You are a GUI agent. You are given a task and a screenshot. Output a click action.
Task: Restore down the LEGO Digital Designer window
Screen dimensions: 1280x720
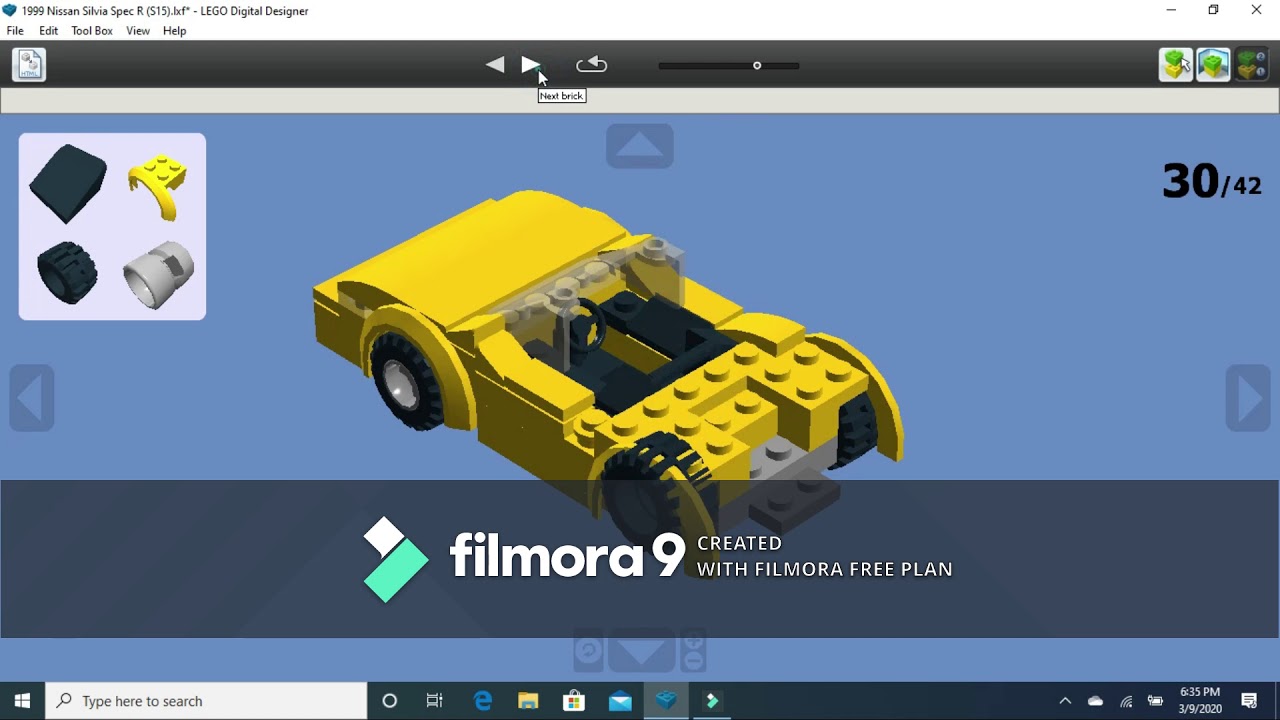tap(1213, 10)
